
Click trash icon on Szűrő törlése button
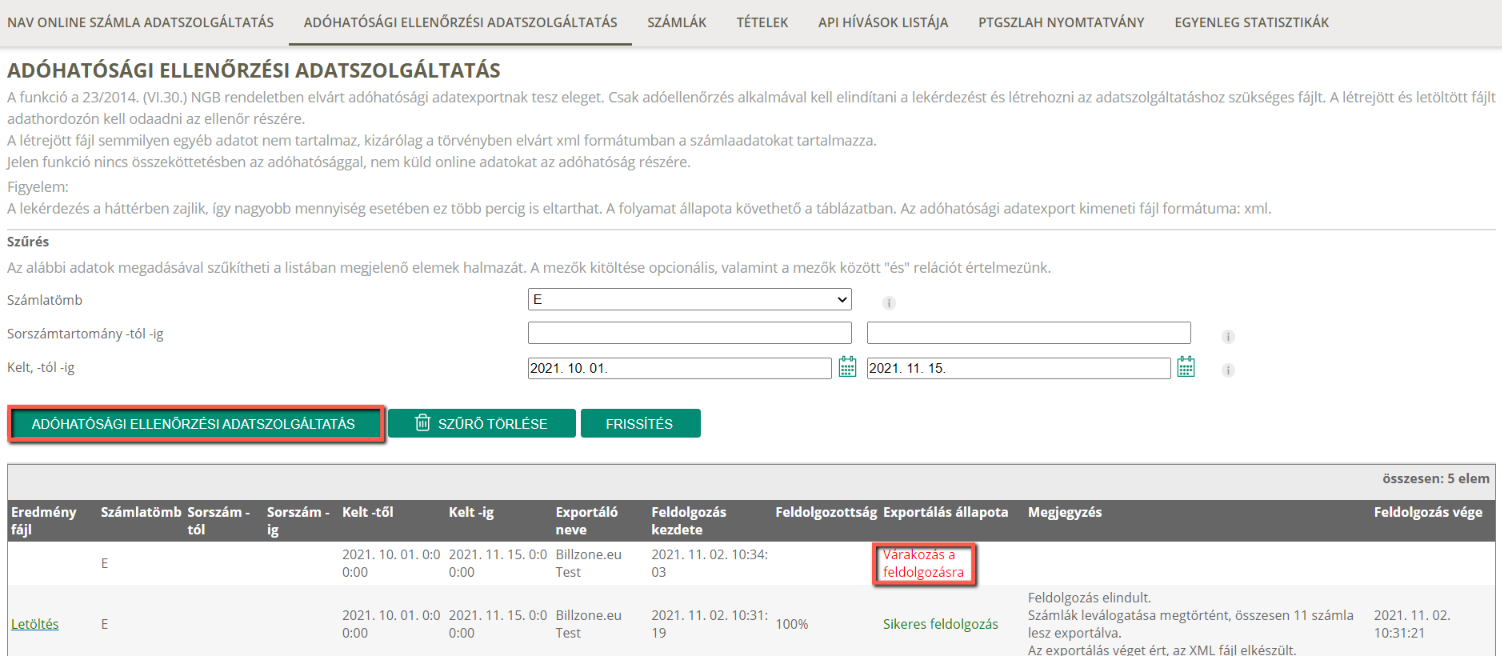pos(423,423)
